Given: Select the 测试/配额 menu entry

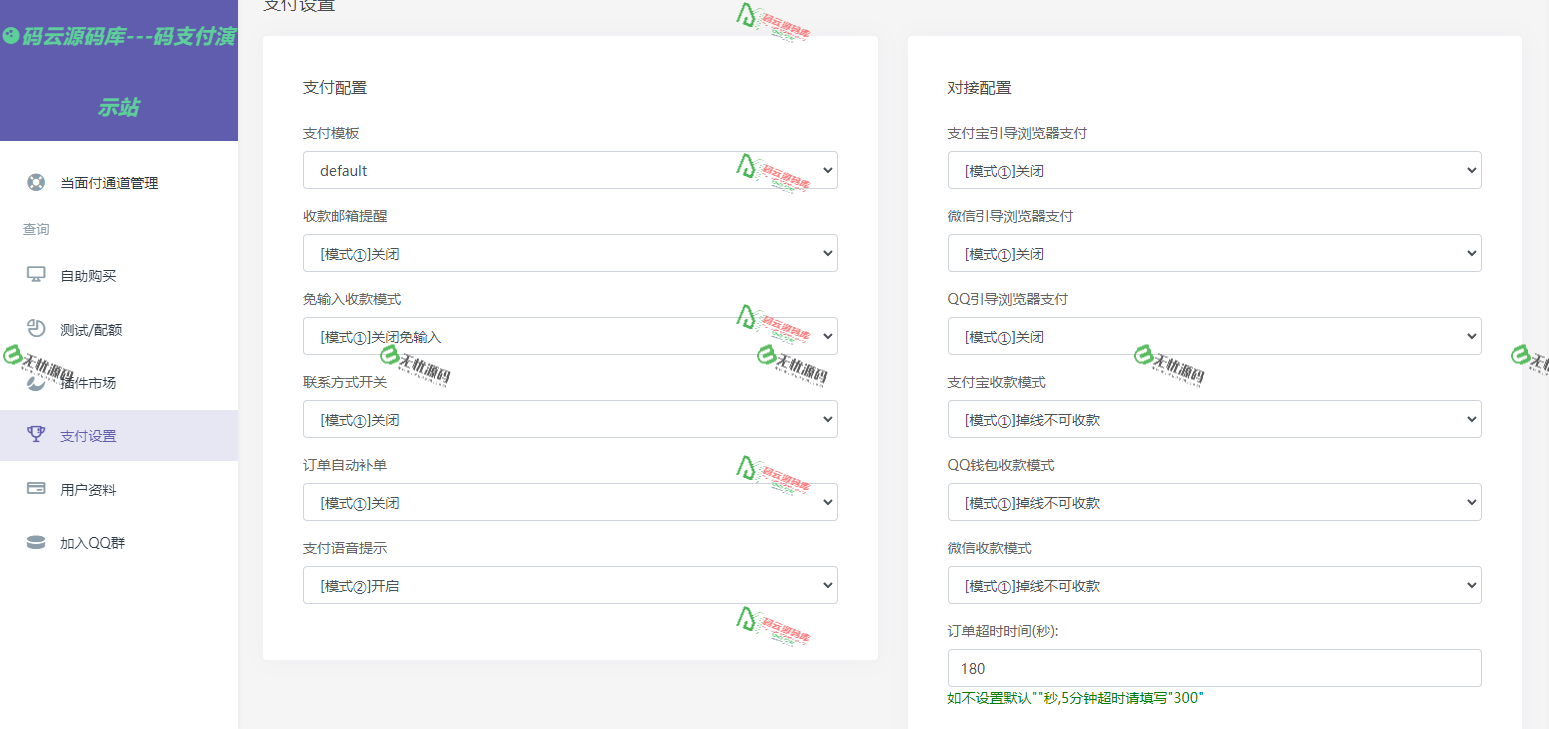Looking at the screenshot, I should [x=90, y=328].
